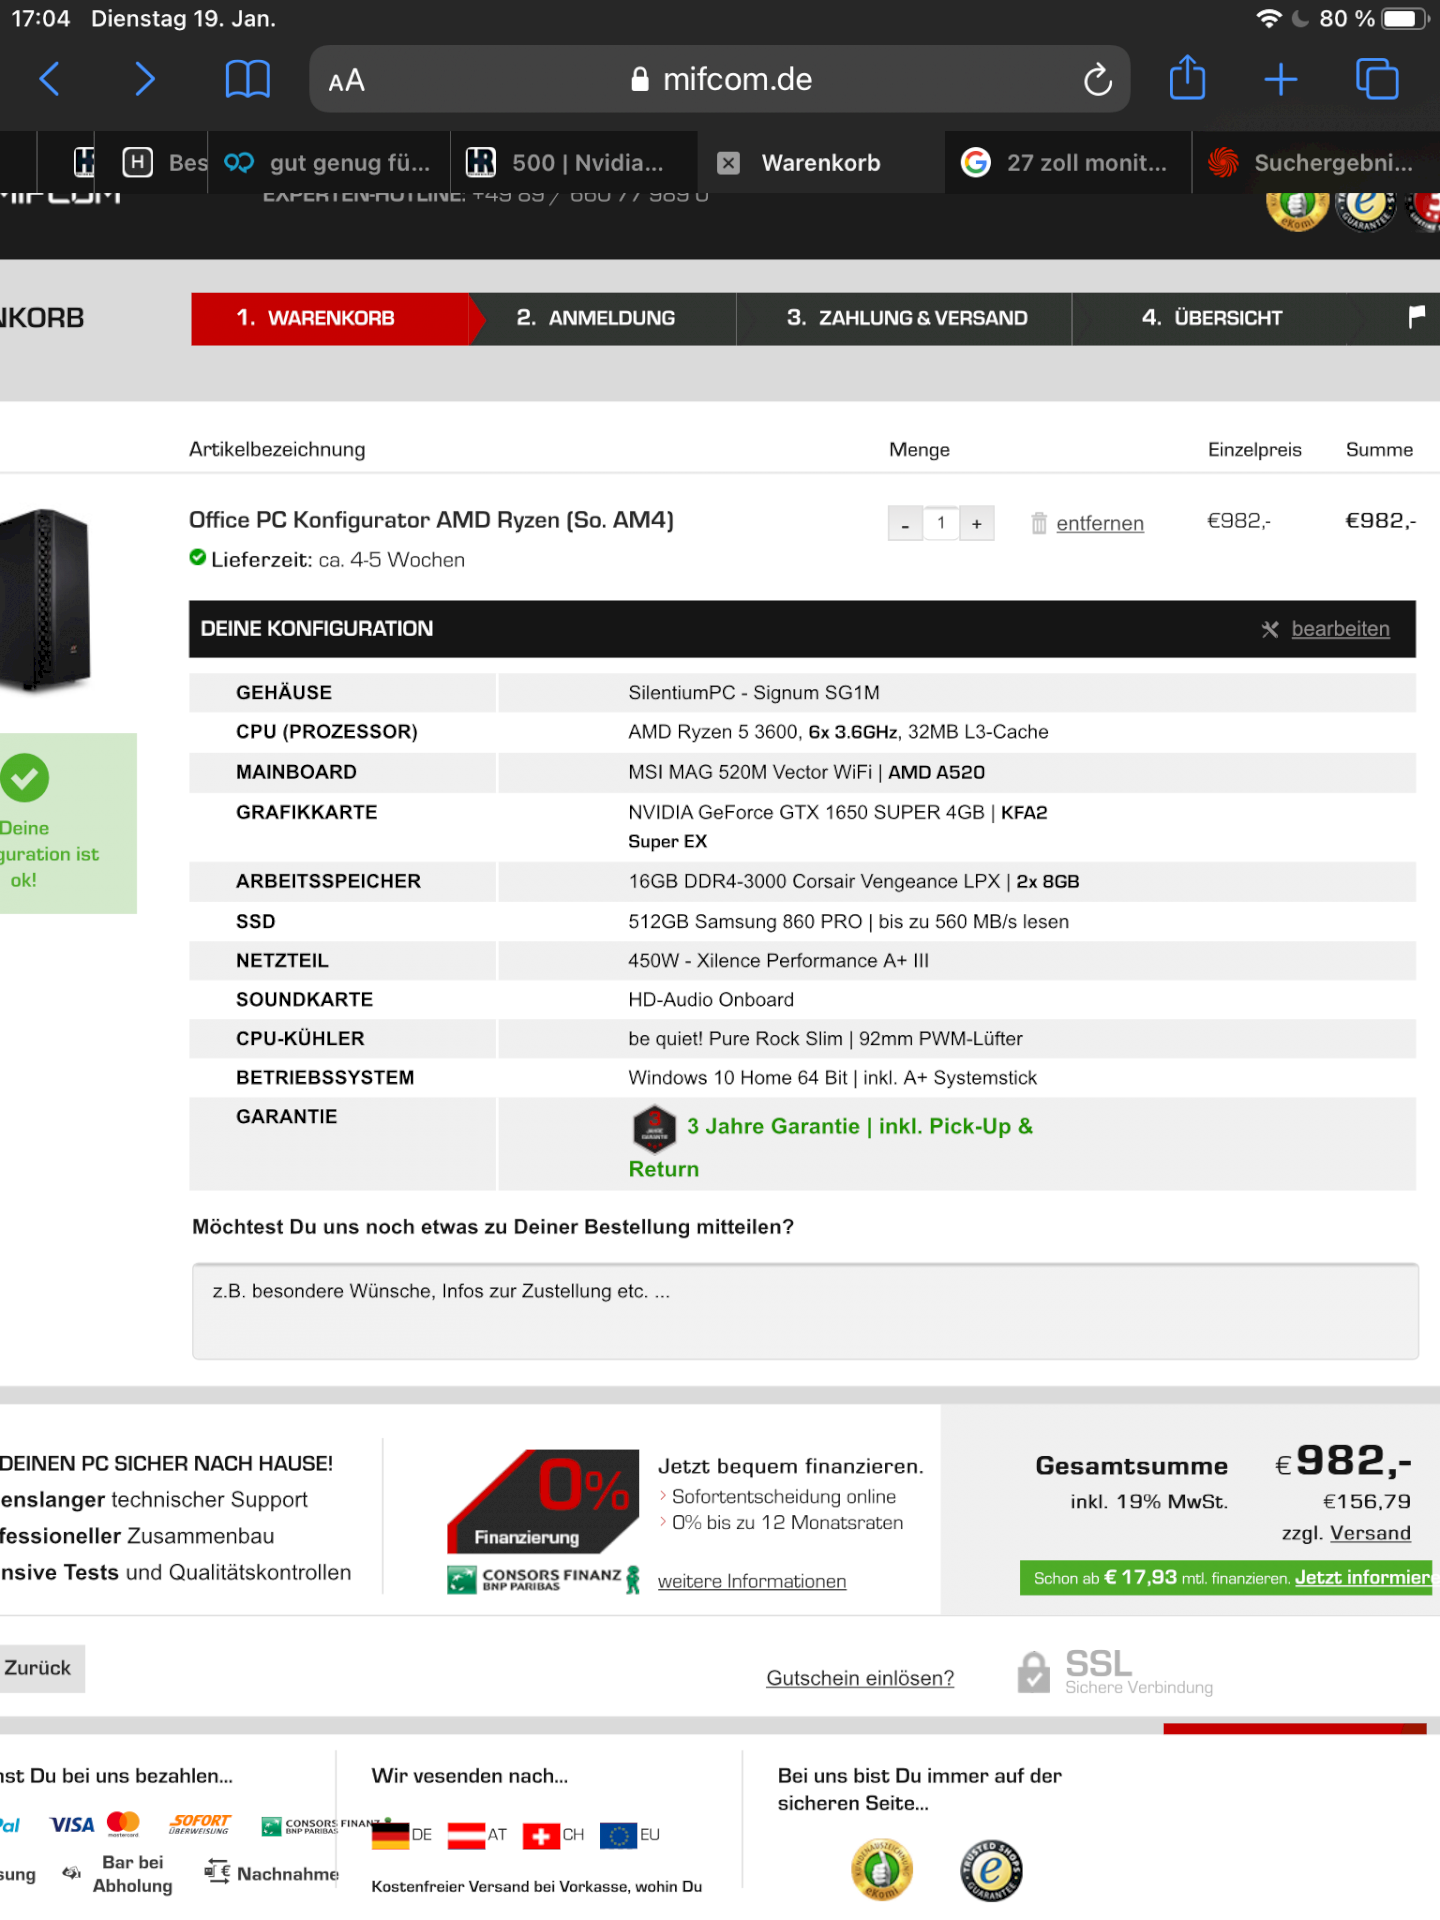The height and width of the screenshot is (1920, 1440).
Task: Tap the flag icon after Übersicht
Action: pos(1416,317)
